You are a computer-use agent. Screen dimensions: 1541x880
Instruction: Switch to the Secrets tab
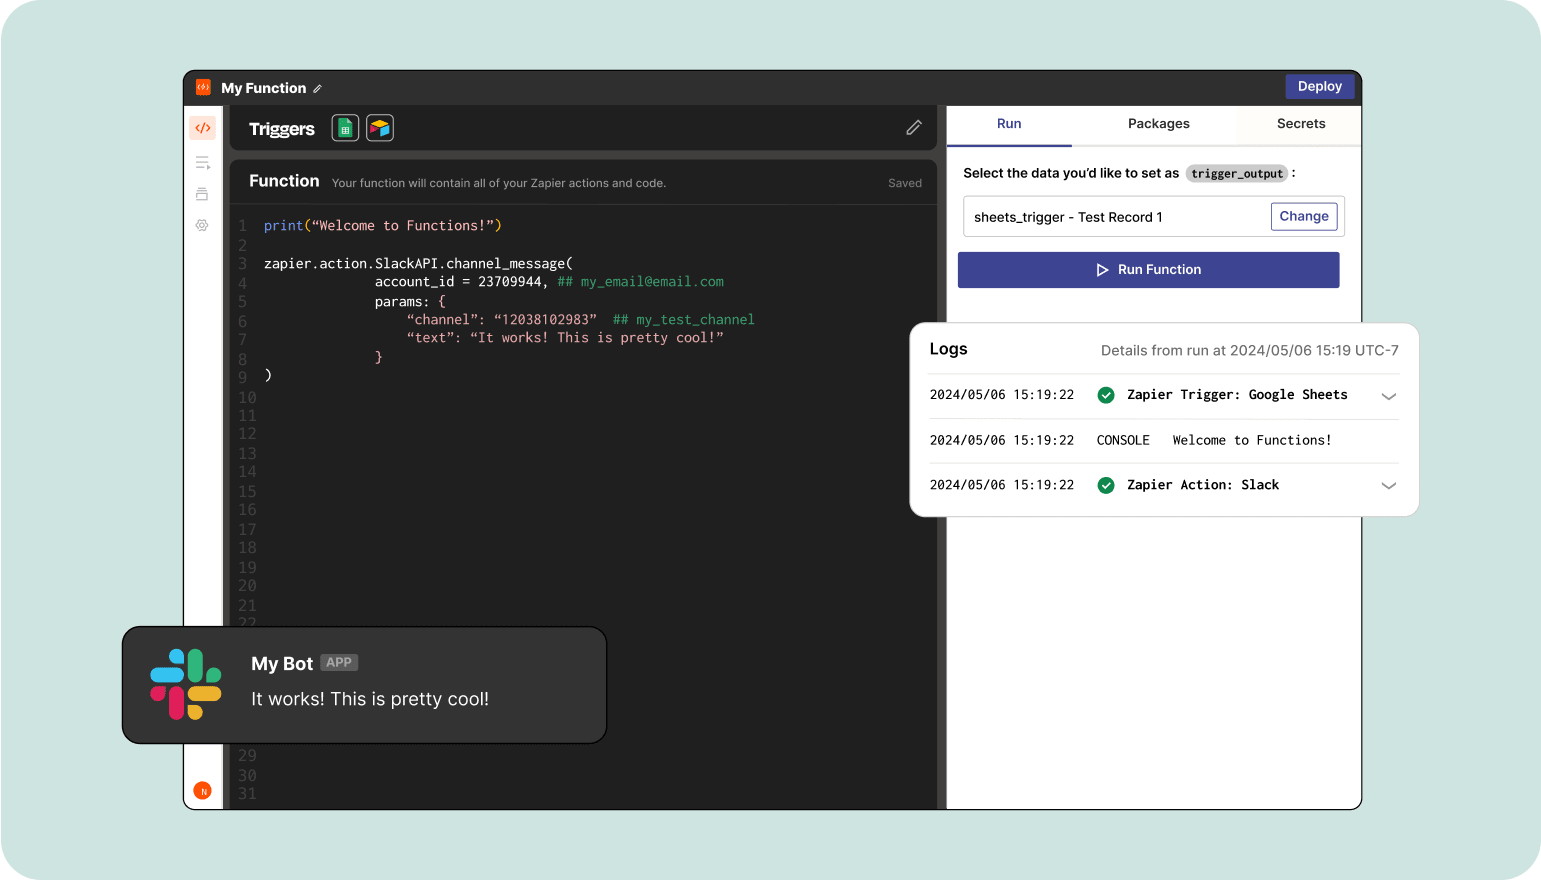[1300, 124]
